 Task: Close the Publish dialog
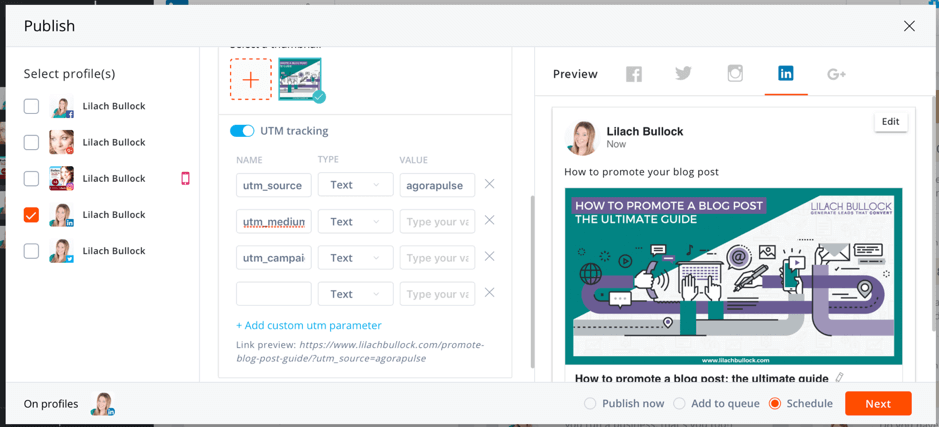909,26
